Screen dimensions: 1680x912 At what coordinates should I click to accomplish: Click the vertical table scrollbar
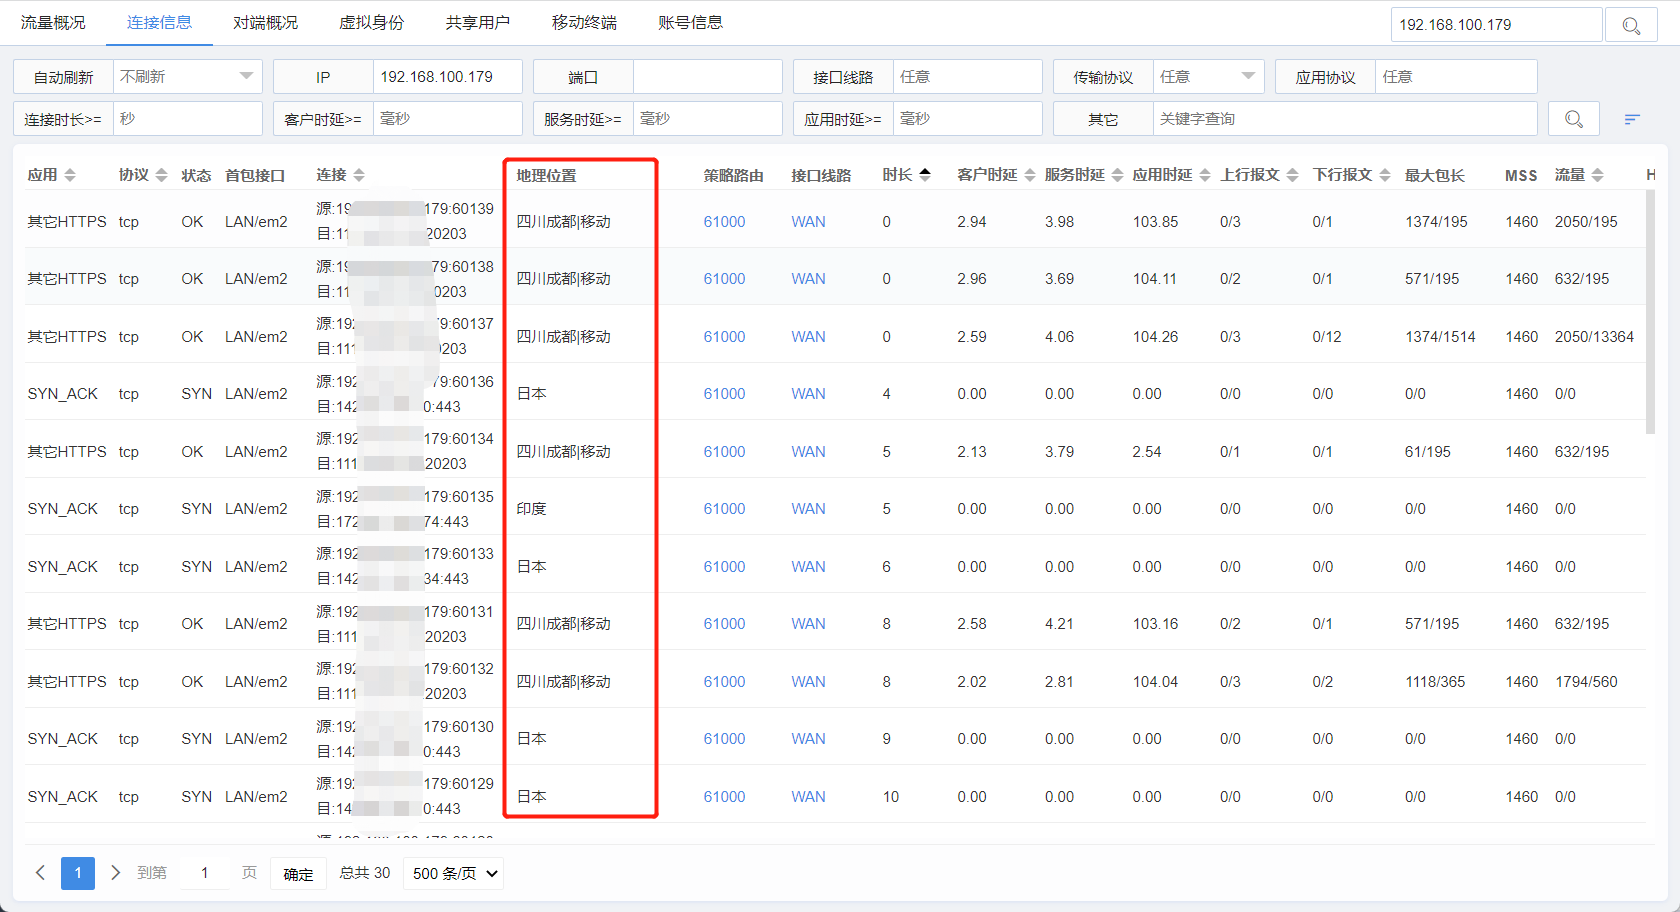tap(1650, 312)
